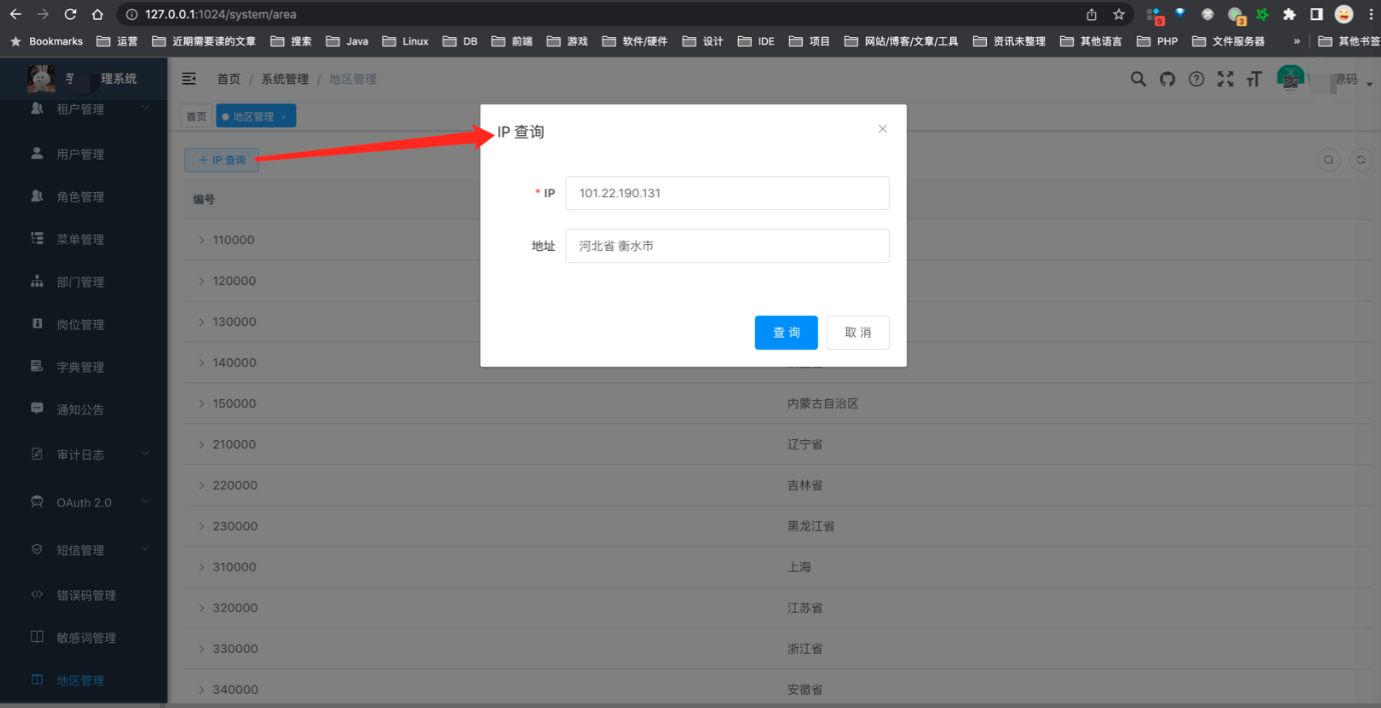Click the font size icon in header
Image resolution: width=1381 pixels, height=708 pixels.
(x=1254, y=79)
